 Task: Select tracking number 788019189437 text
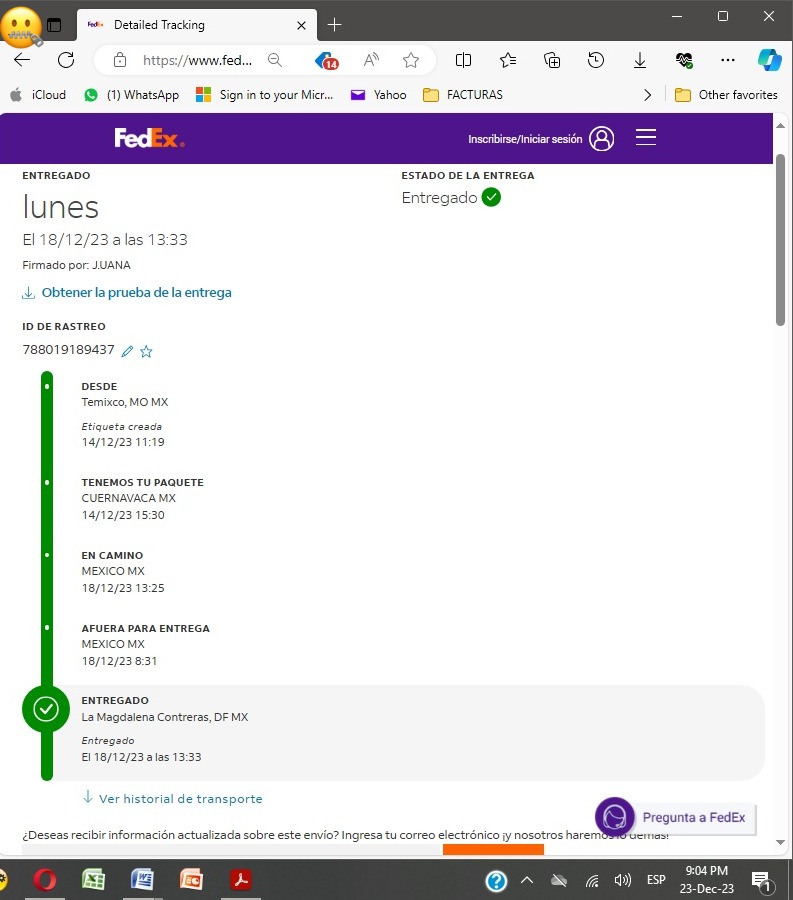(68, 350)
